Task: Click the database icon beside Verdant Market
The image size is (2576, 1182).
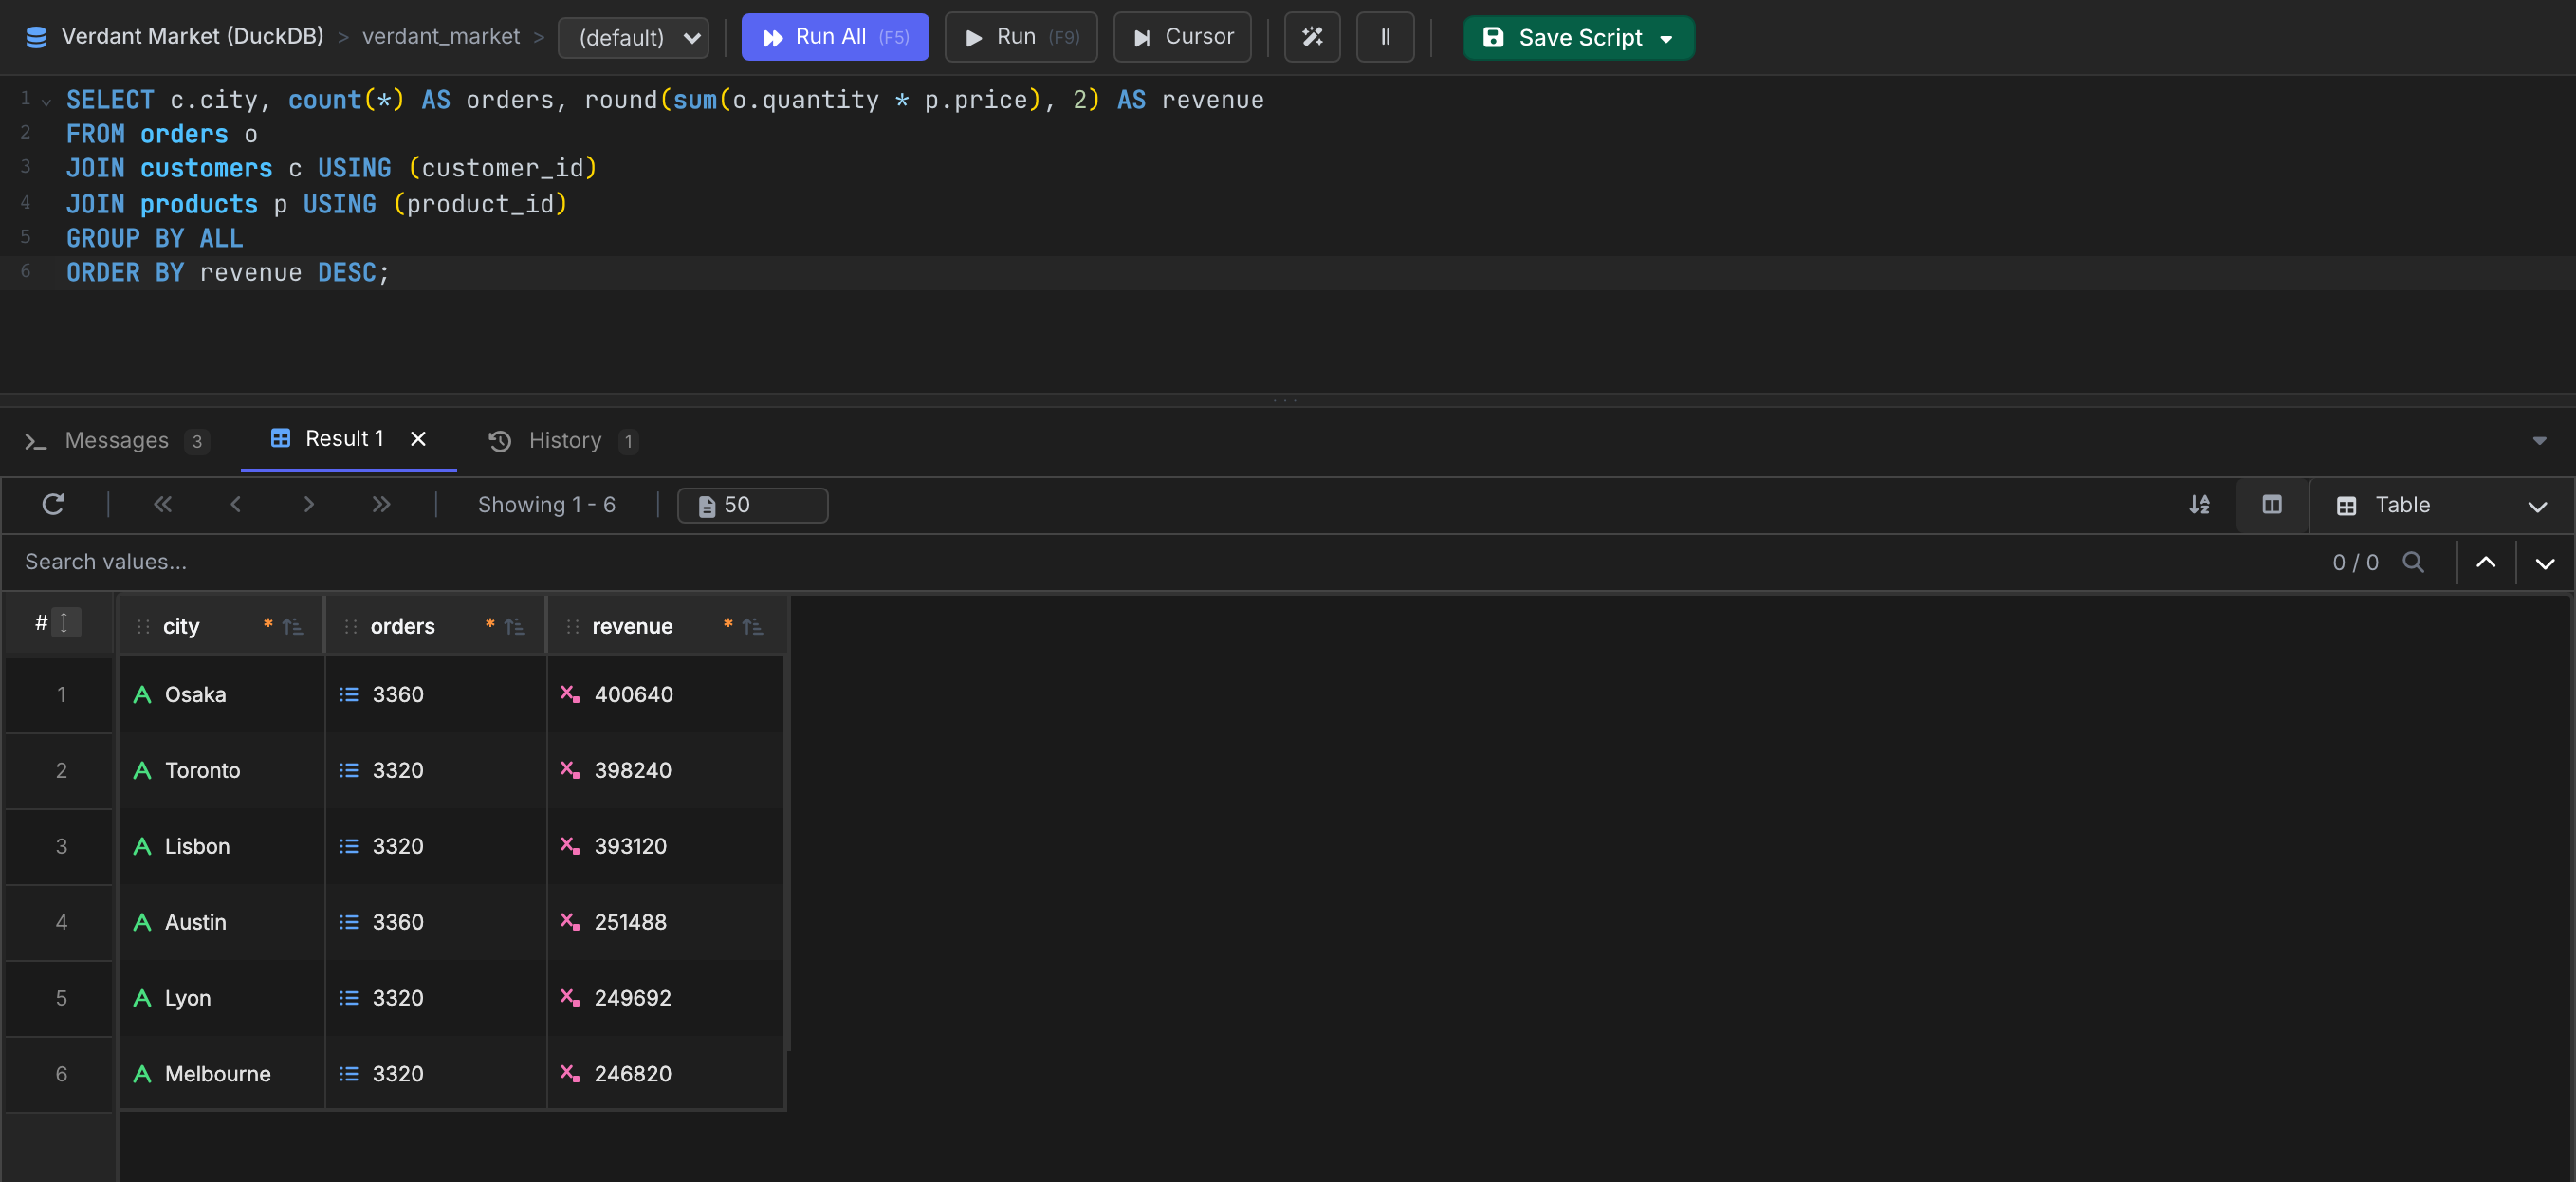Action: pyautogui.click(x=36, y=37)
